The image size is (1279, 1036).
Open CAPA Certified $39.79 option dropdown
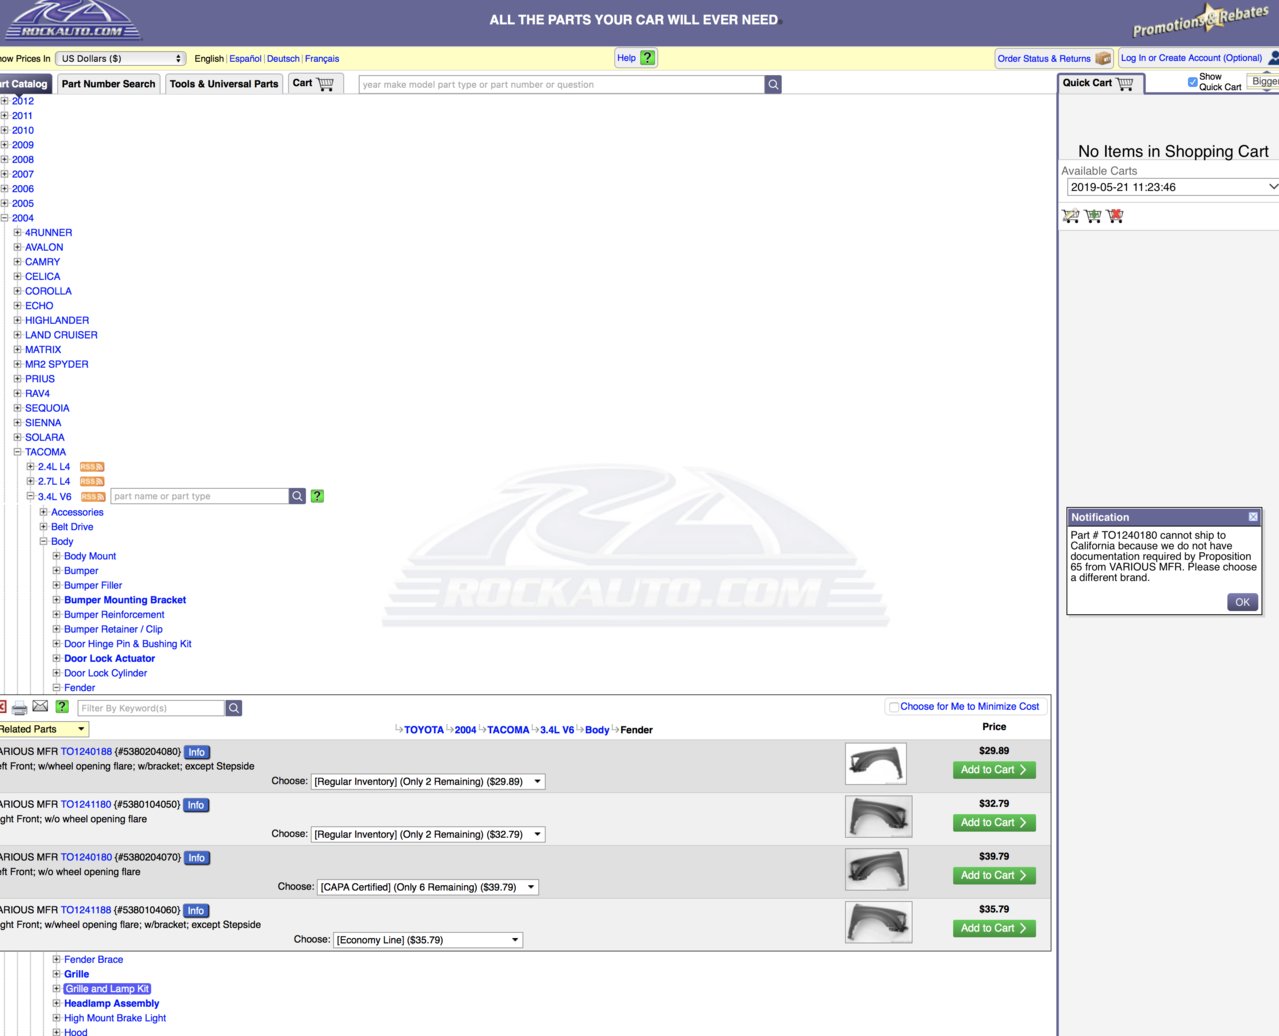click(428, 887)
